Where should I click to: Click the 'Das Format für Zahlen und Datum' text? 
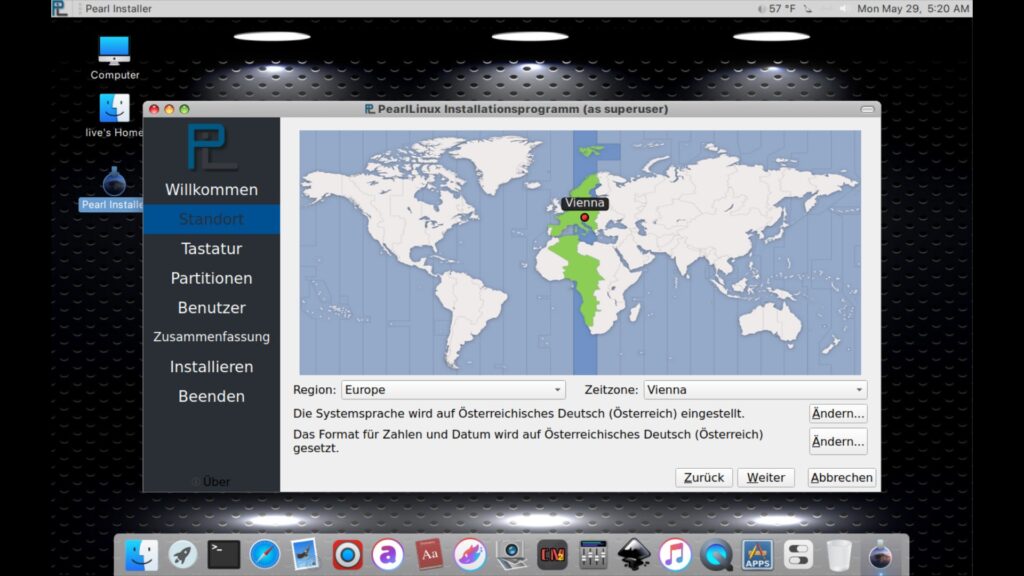click(528, 441)
